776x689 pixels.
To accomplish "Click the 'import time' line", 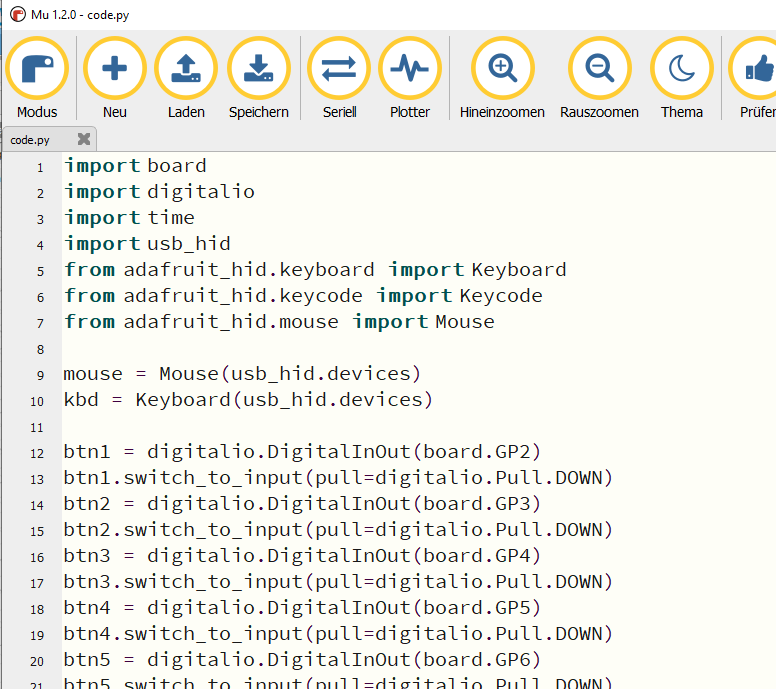I will (x=129, y=218).
